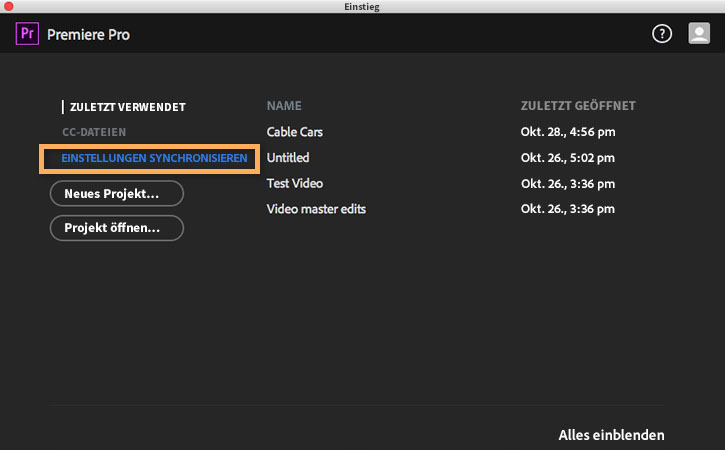725x450 pixels.
Task: Select the date Okt. 26., 5:02 pm
Action: [568, 158]
